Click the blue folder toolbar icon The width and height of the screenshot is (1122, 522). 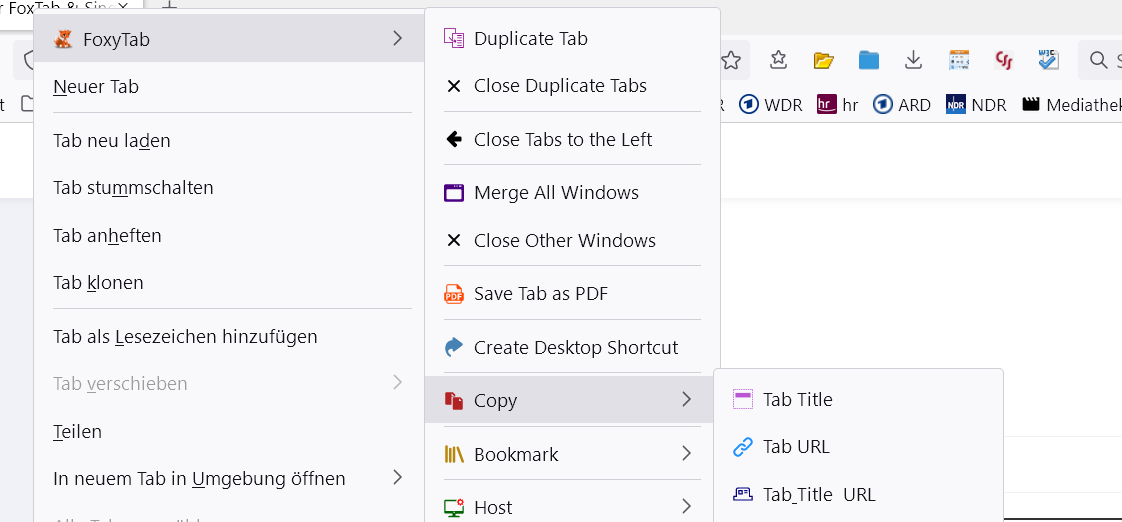pyautogui.click(x=868, y=61)
